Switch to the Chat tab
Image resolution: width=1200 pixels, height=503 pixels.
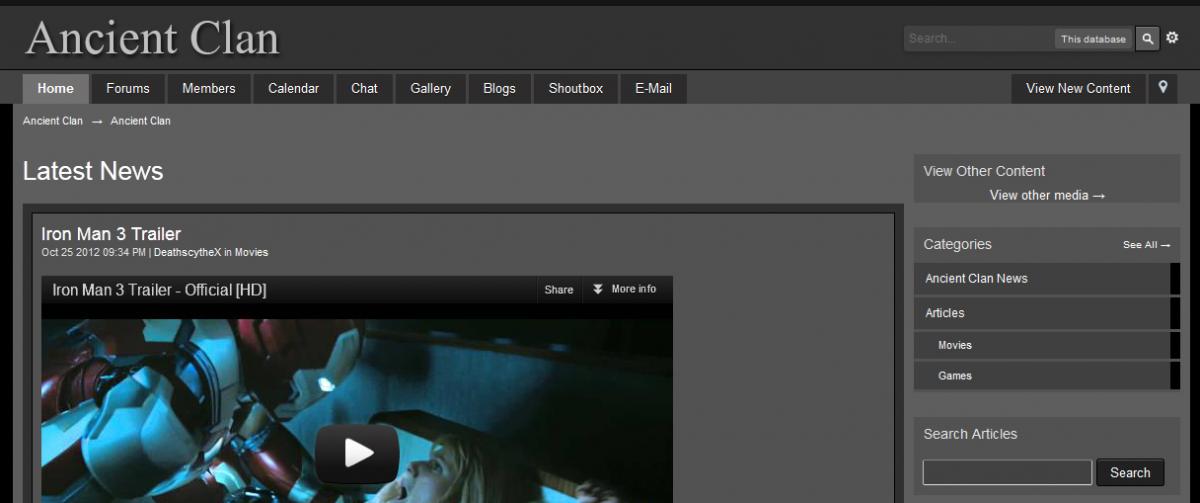coord(364,88)
